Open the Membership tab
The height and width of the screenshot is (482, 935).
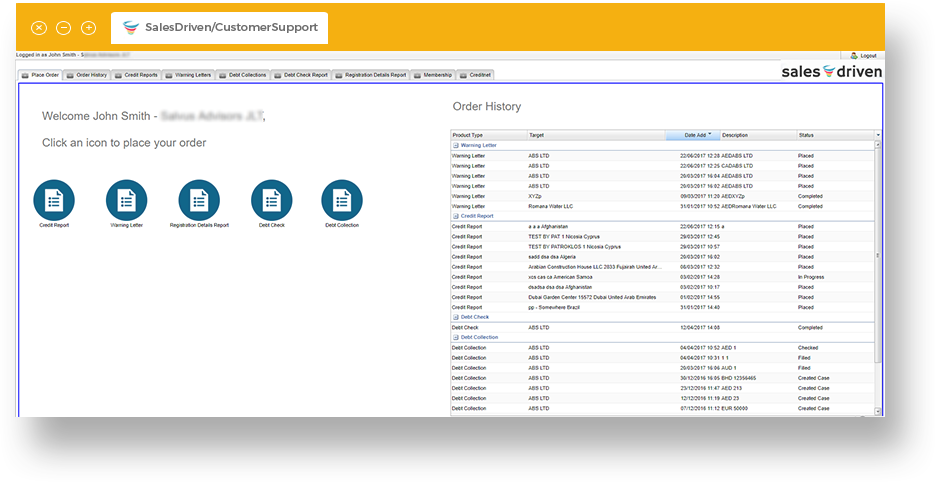click(433, 75)
